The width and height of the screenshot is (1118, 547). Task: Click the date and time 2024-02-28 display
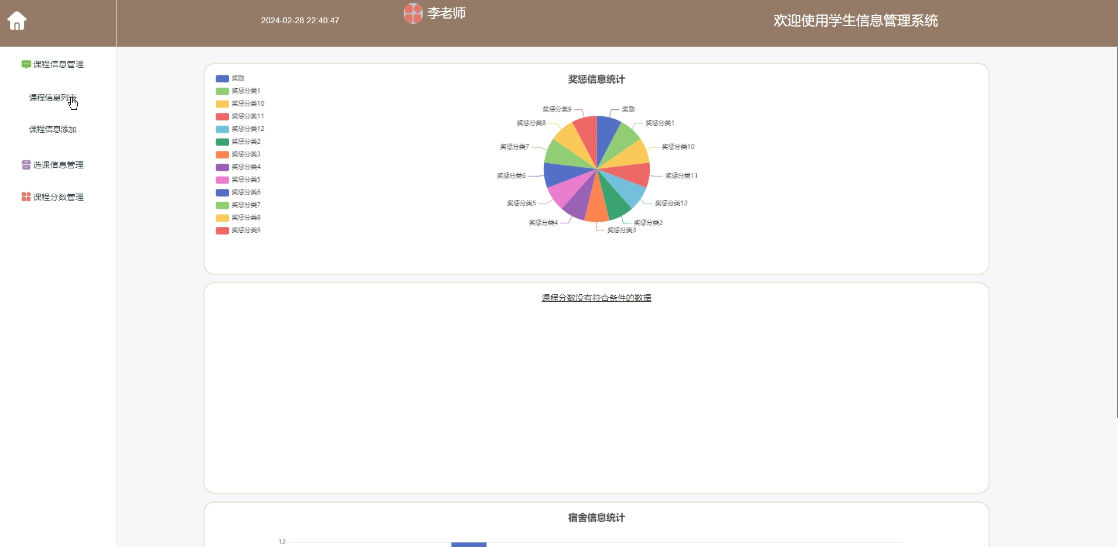[299, 20]
